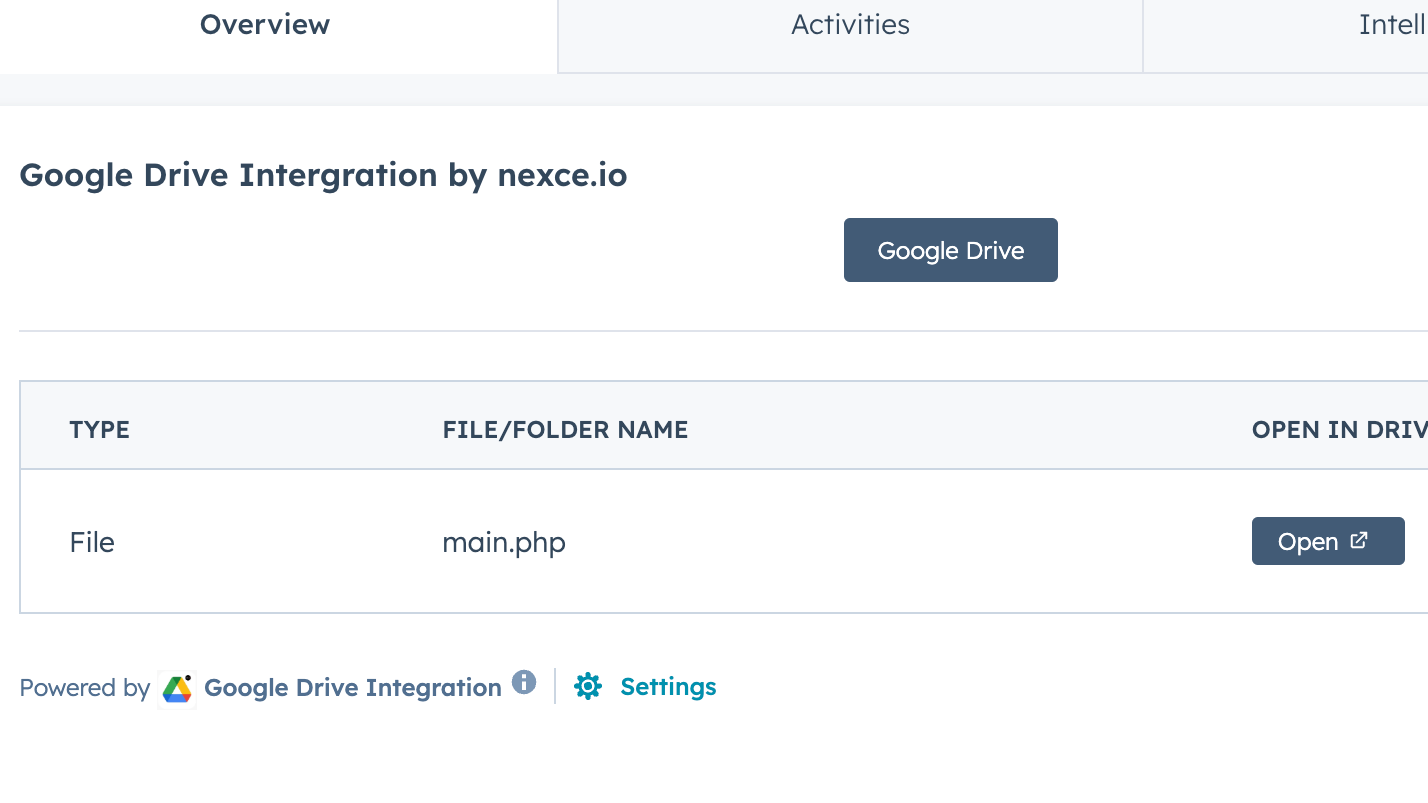This screenshot has height=803, width=1428.
Task: Click the File type cell in the row
Action: pyautogui.click(x=92, y=542)
